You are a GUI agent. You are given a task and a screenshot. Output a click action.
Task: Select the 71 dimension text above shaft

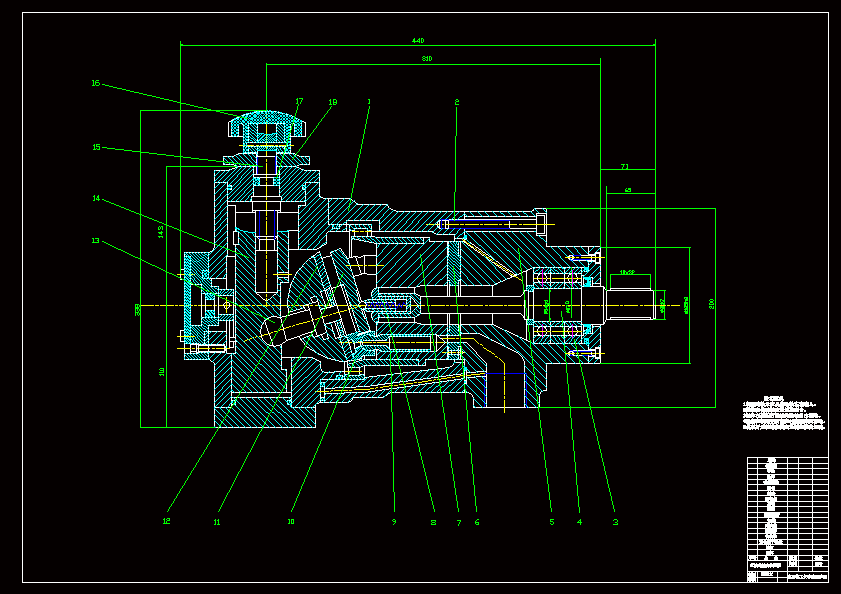(625, 166)
